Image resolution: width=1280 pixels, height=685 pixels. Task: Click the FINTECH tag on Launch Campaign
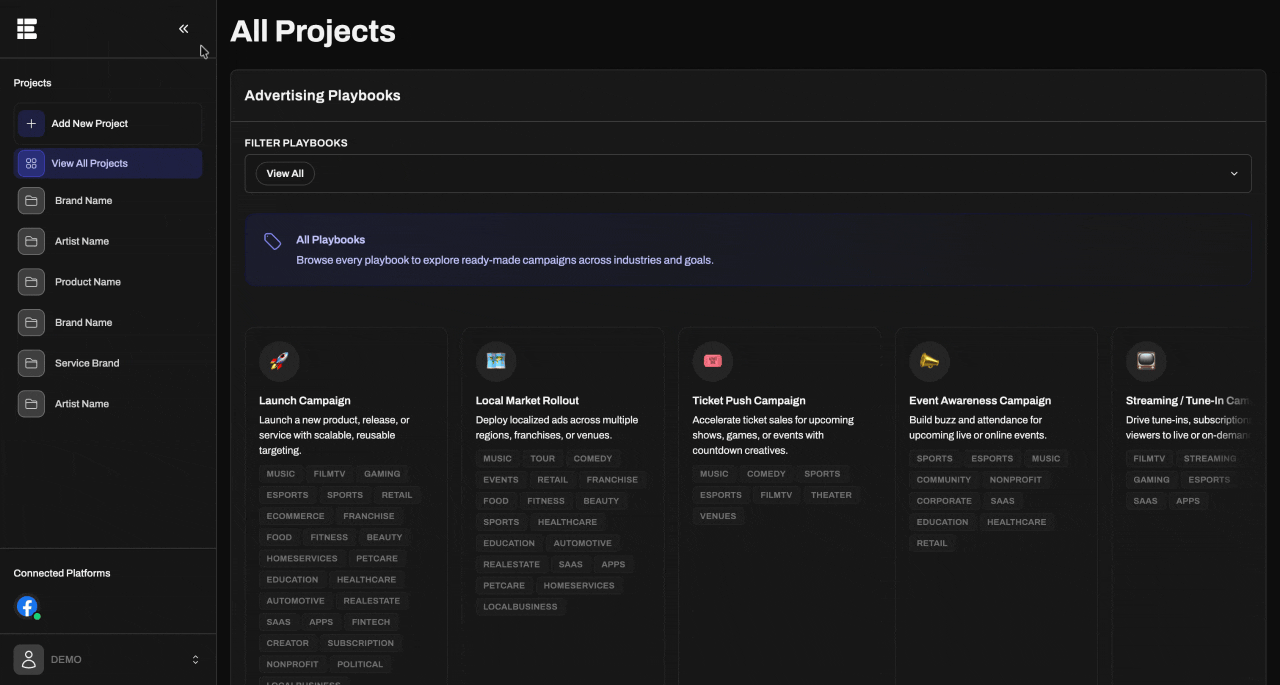point(371,622)
